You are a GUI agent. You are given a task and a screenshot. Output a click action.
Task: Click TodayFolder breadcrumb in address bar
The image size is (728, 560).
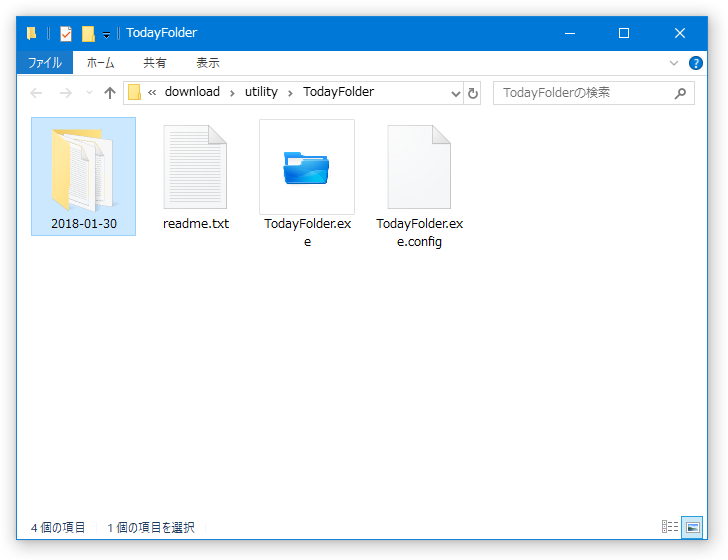338,92
